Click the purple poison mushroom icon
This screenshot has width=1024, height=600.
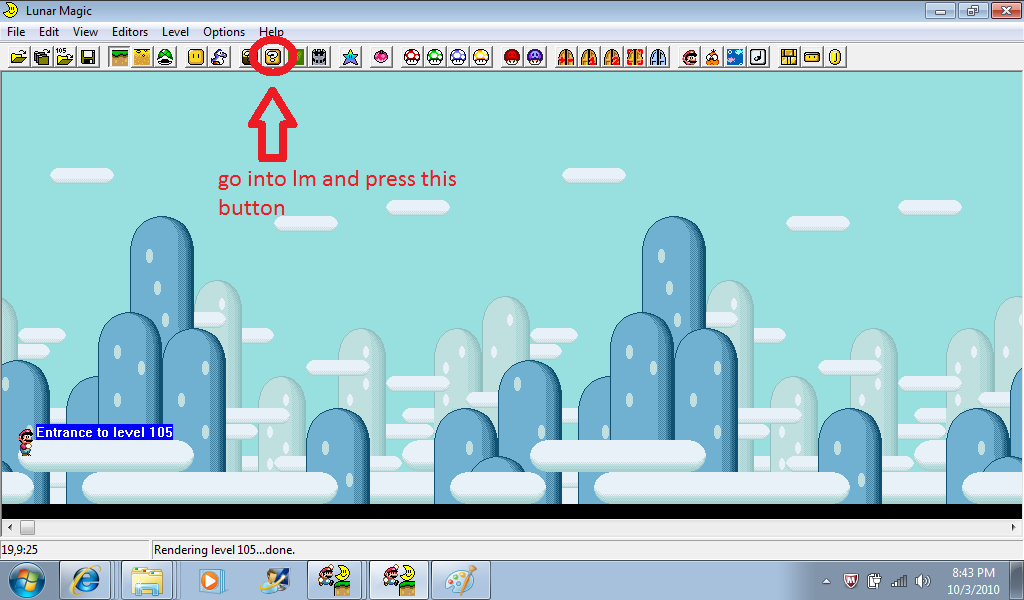tap(536, 57)
